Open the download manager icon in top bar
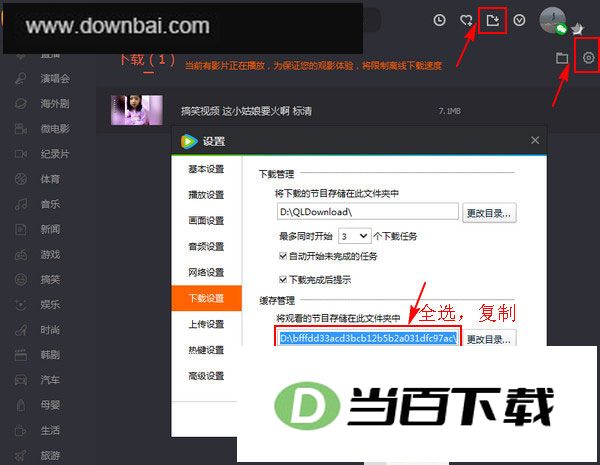This screenshot has width=600, height=465. coord(492,20)
